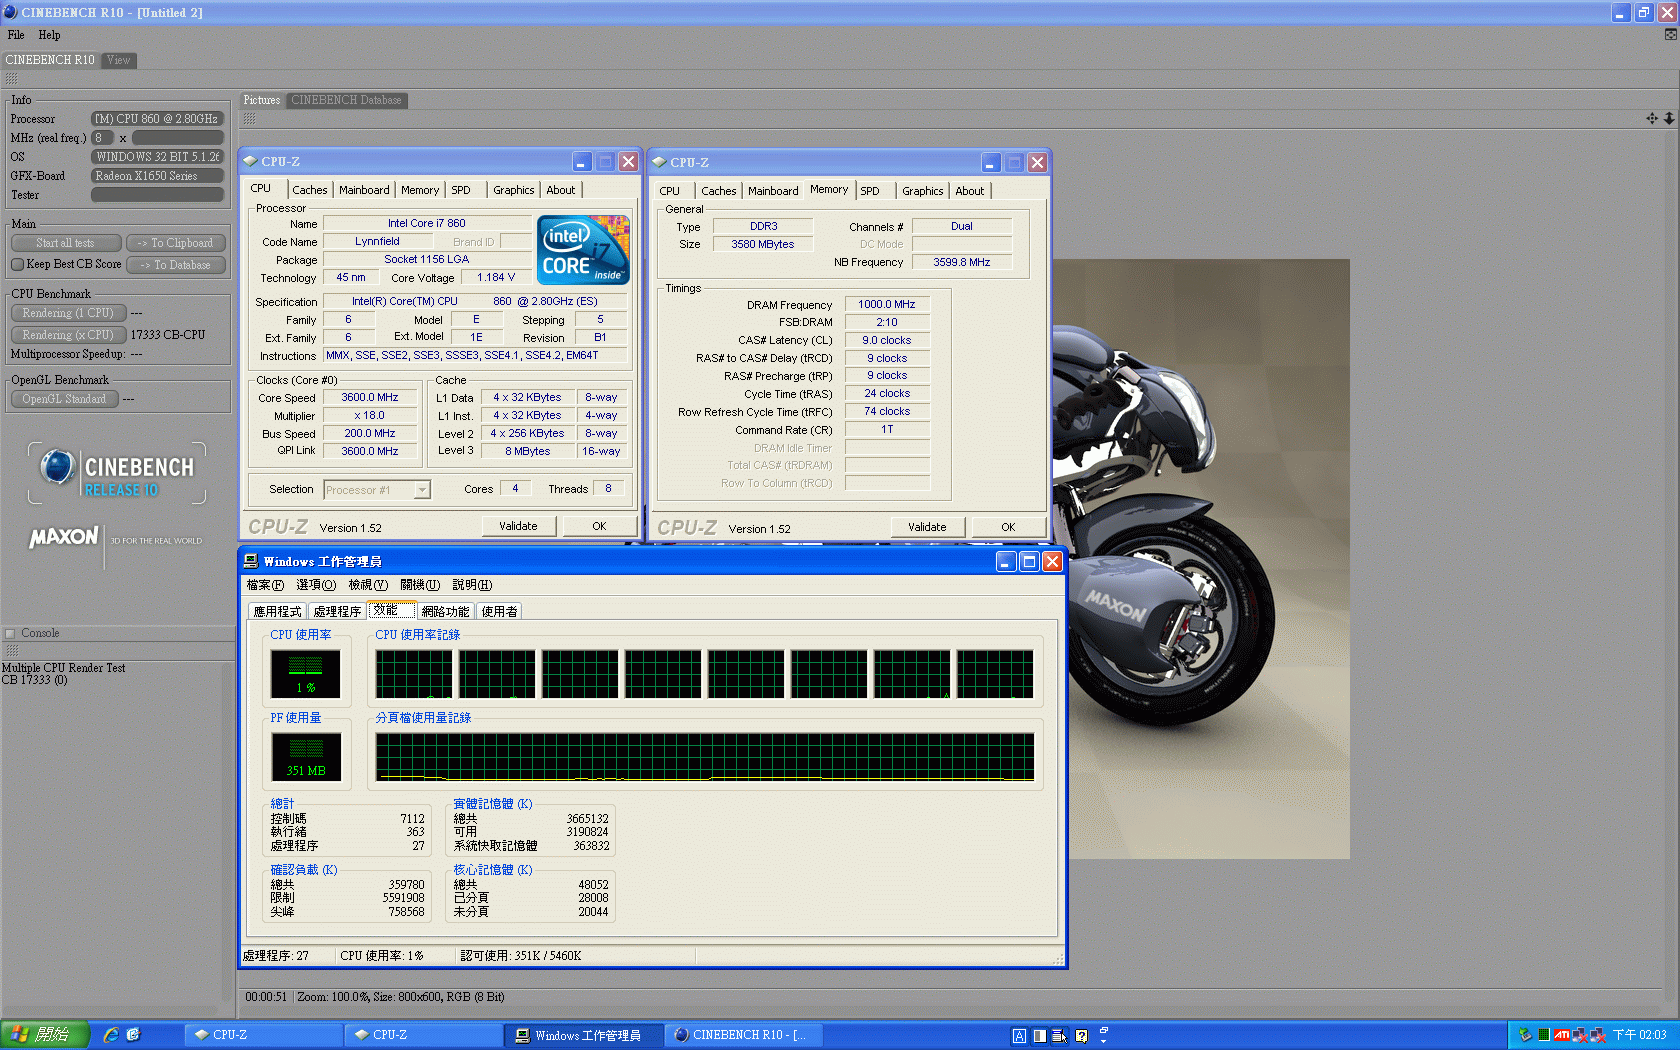
Task: Open Caches tab in right CPU-Z window
Action: click(x=718, y=191)
